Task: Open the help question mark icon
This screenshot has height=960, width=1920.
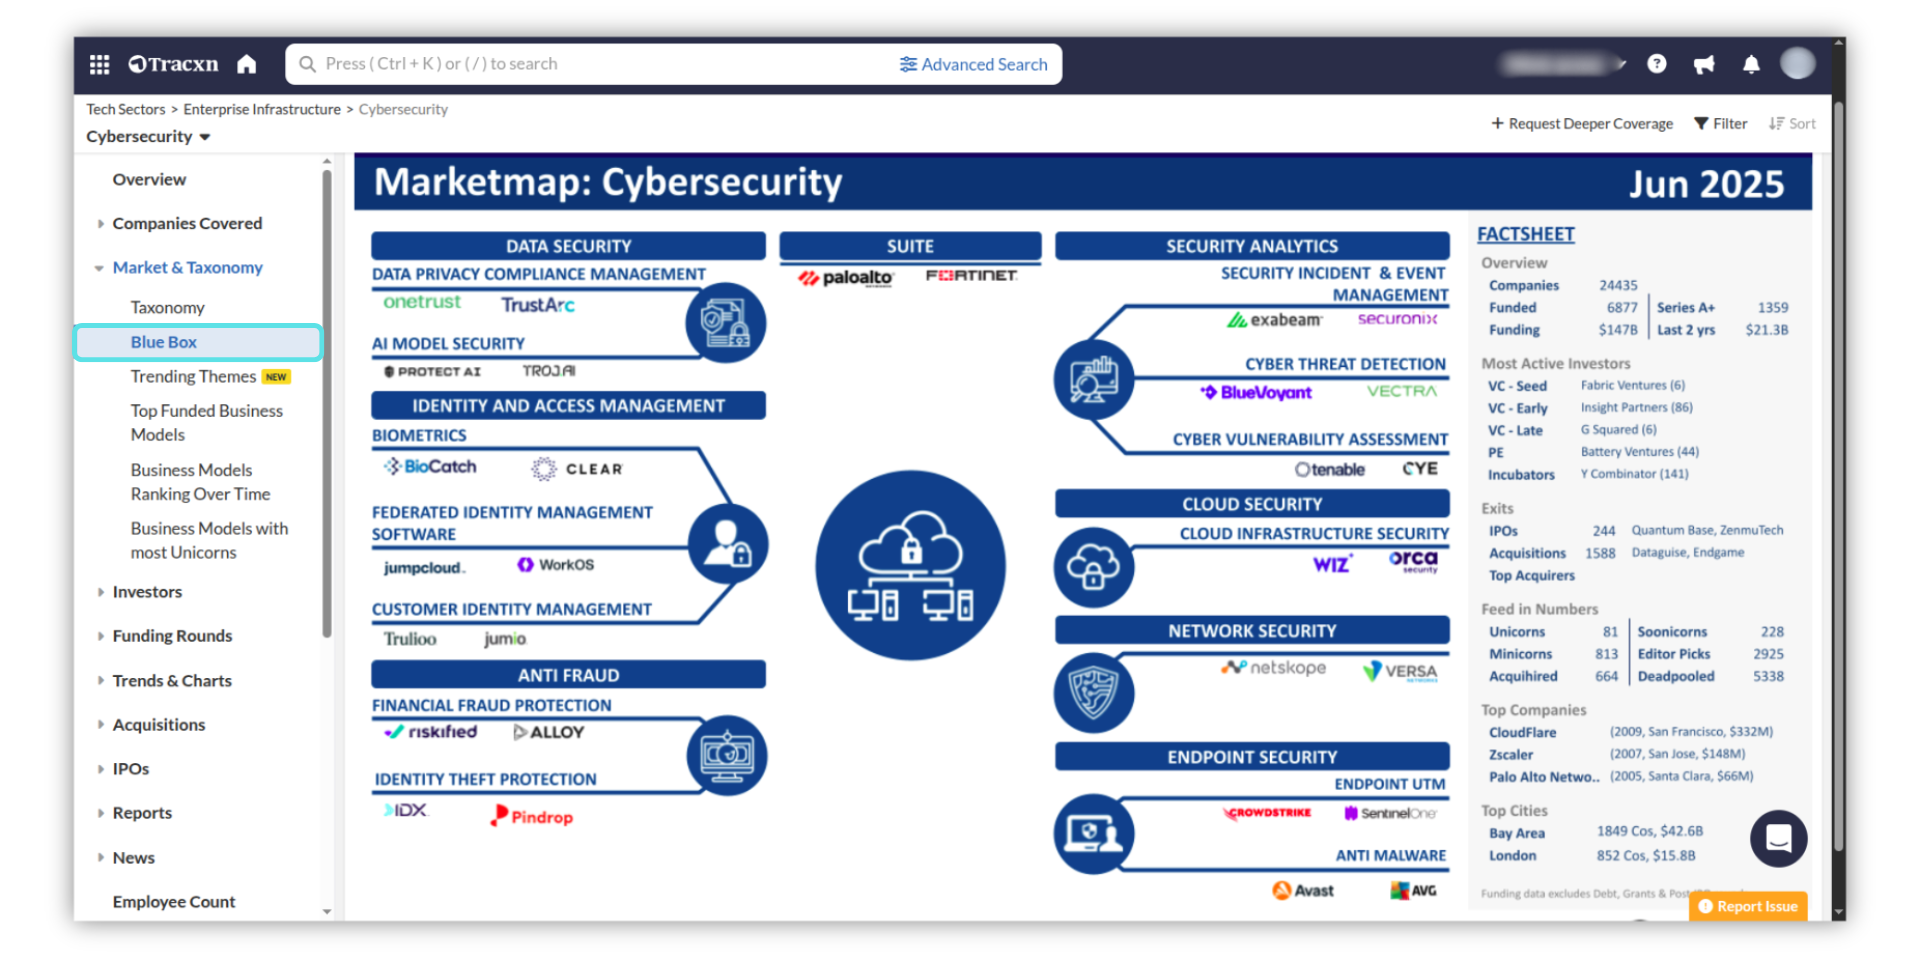Action: tap(1657, 64)
